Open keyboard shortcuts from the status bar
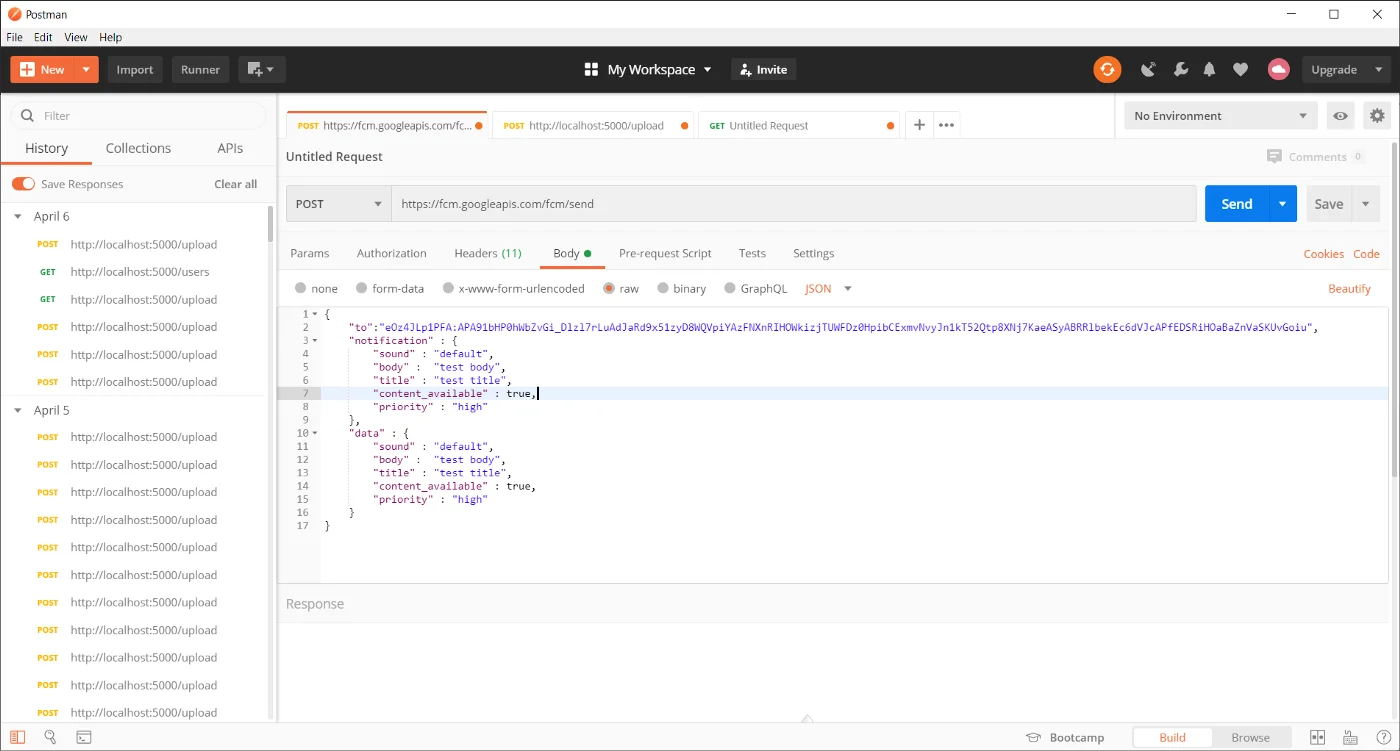The width and height of the screenshot is (1400, 751). click(1350, 737)
